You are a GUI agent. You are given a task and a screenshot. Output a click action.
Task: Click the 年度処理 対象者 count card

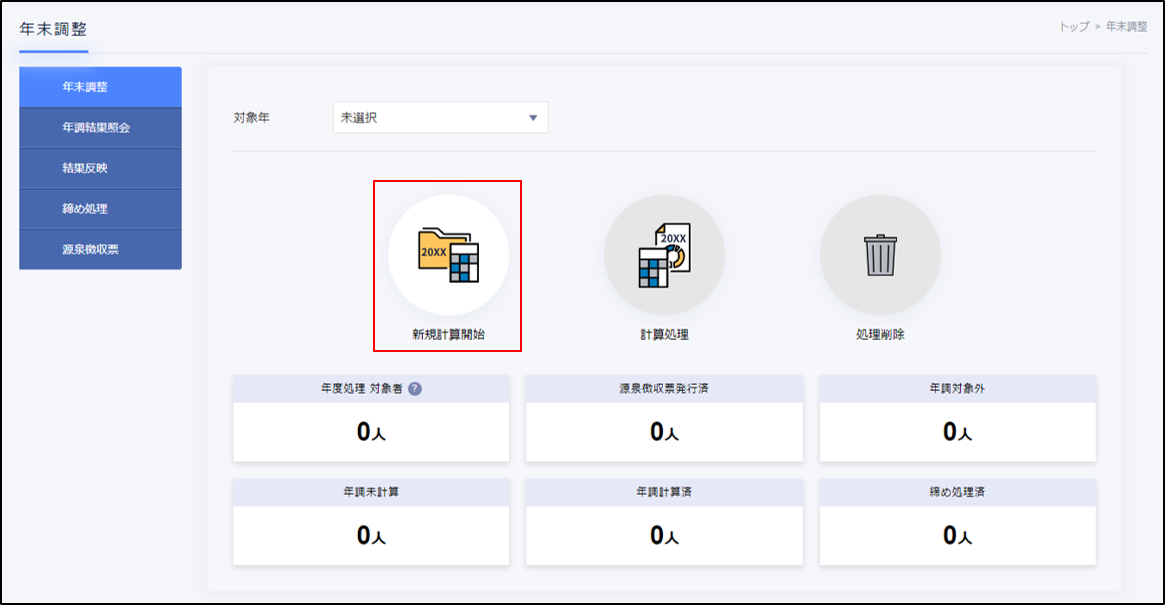tap(371, 430)
